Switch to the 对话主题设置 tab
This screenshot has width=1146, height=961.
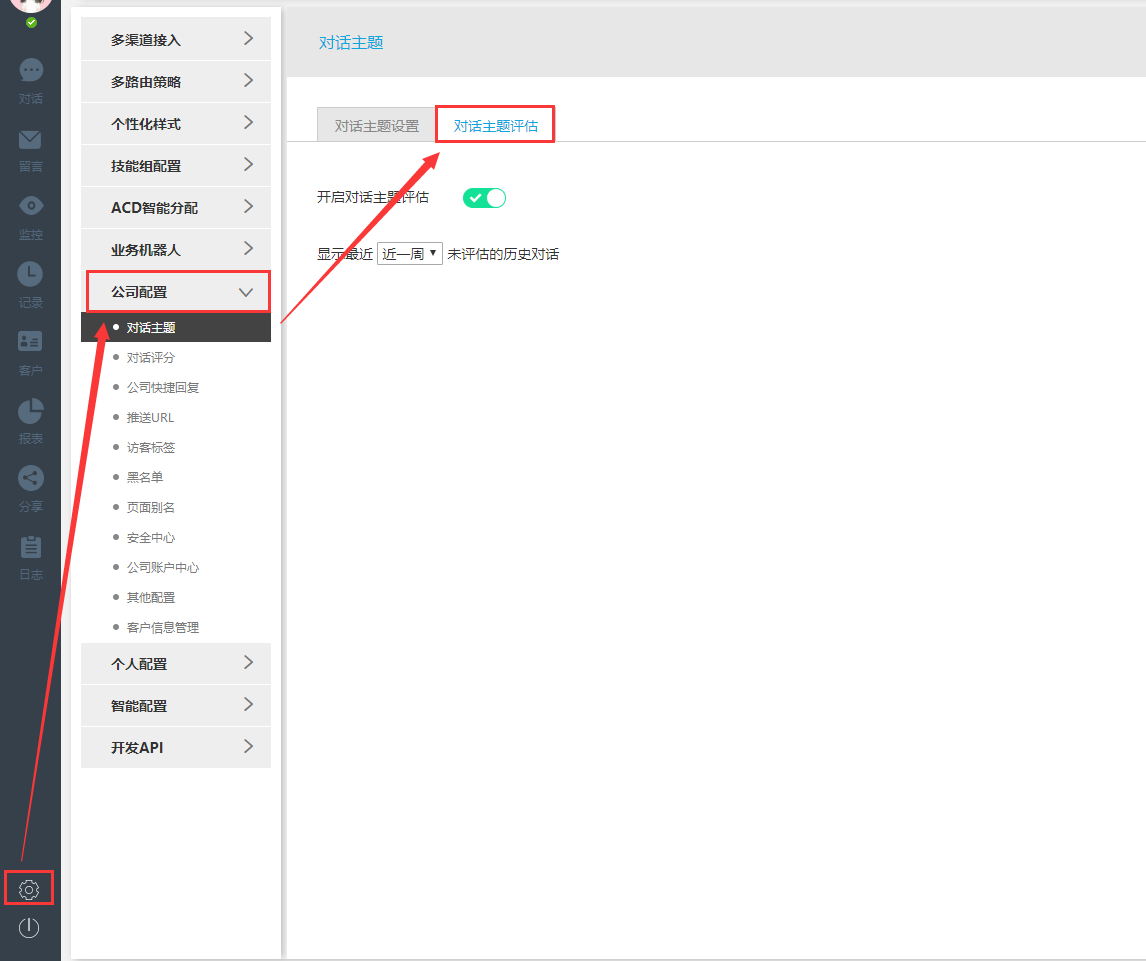coord(376,126)
